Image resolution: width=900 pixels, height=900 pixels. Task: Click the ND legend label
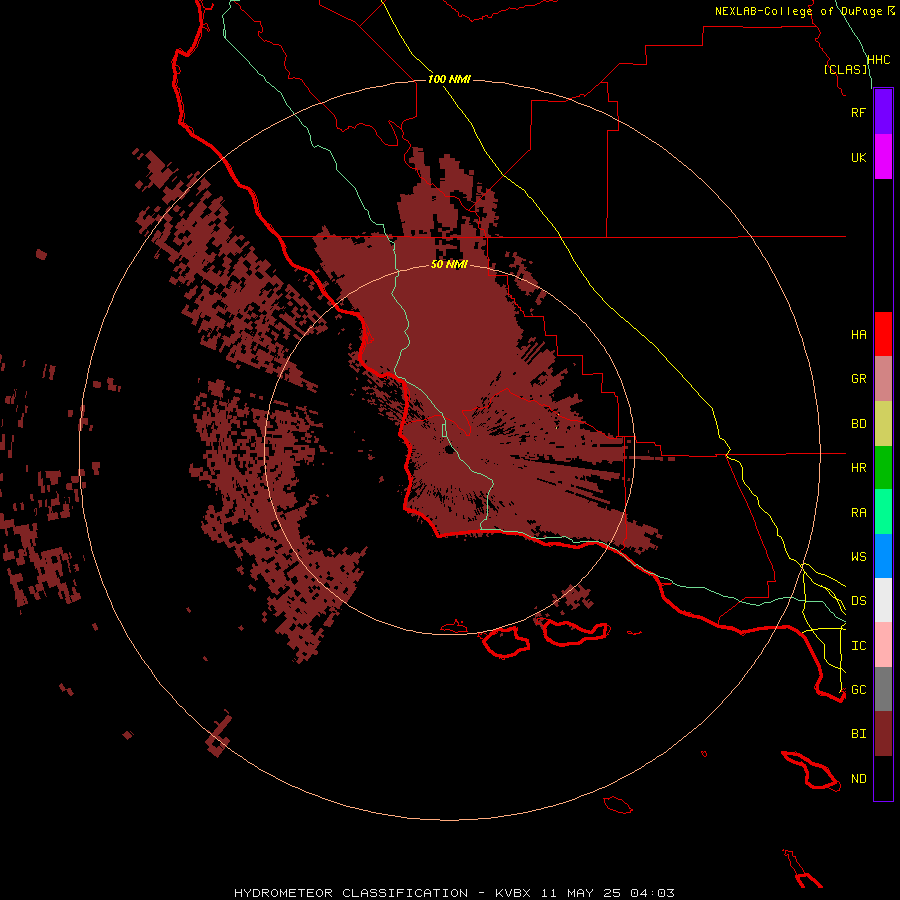(x=858, y=779)
